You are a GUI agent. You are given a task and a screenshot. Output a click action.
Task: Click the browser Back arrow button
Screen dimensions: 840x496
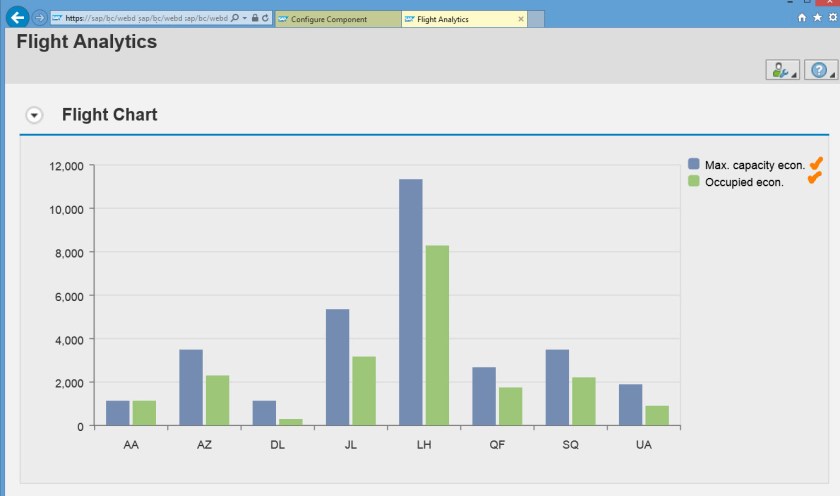pyautogui.click(x=16, y=18)
